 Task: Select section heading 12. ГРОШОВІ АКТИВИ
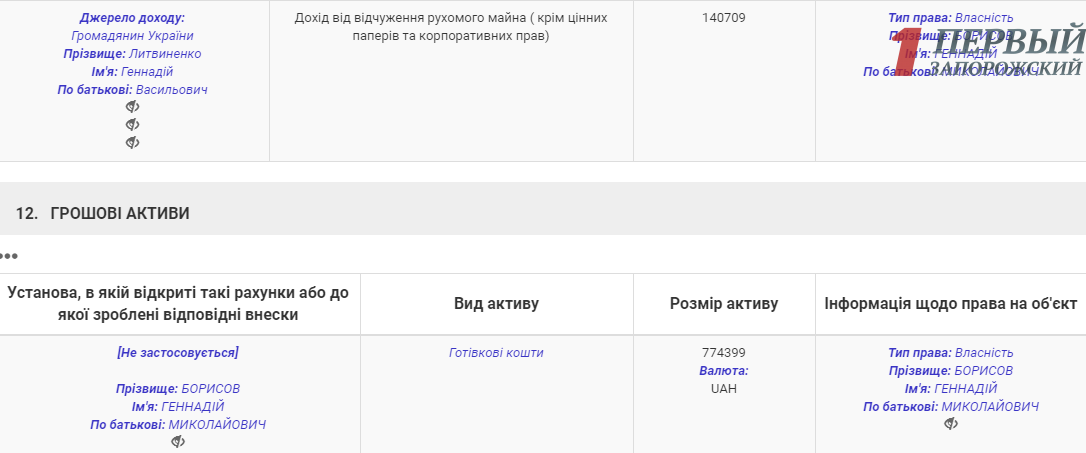pyautogui.click(x=103, y=213)
